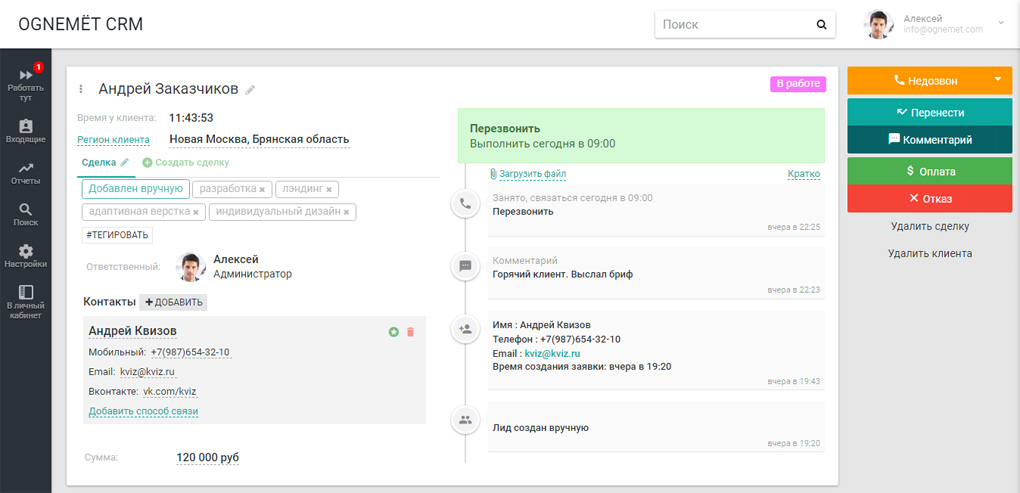Remove the индивидуальный дизайн tag
The height and width of the screenshot is (493, 1020).
pyautogui.click(x=346, y=212)
